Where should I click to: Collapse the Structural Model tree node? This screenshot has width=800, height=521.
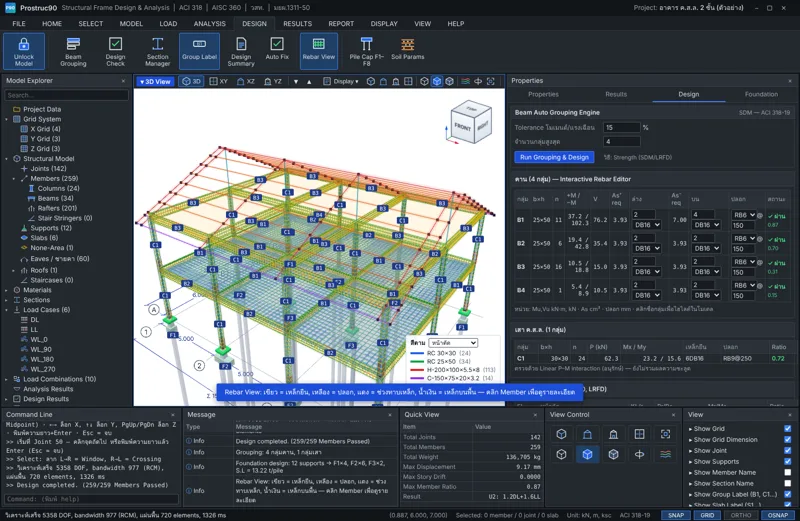pyautogui.click(x=7, y=159)
